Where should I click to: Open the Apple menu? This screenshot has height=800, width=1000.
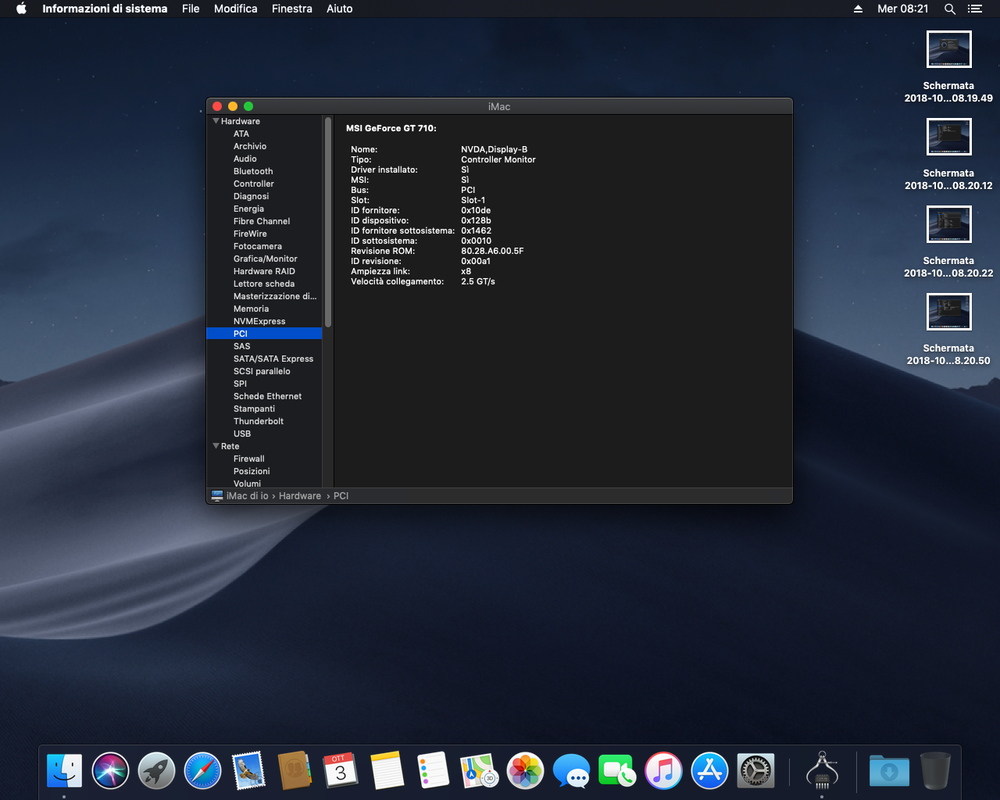[21, 8]
